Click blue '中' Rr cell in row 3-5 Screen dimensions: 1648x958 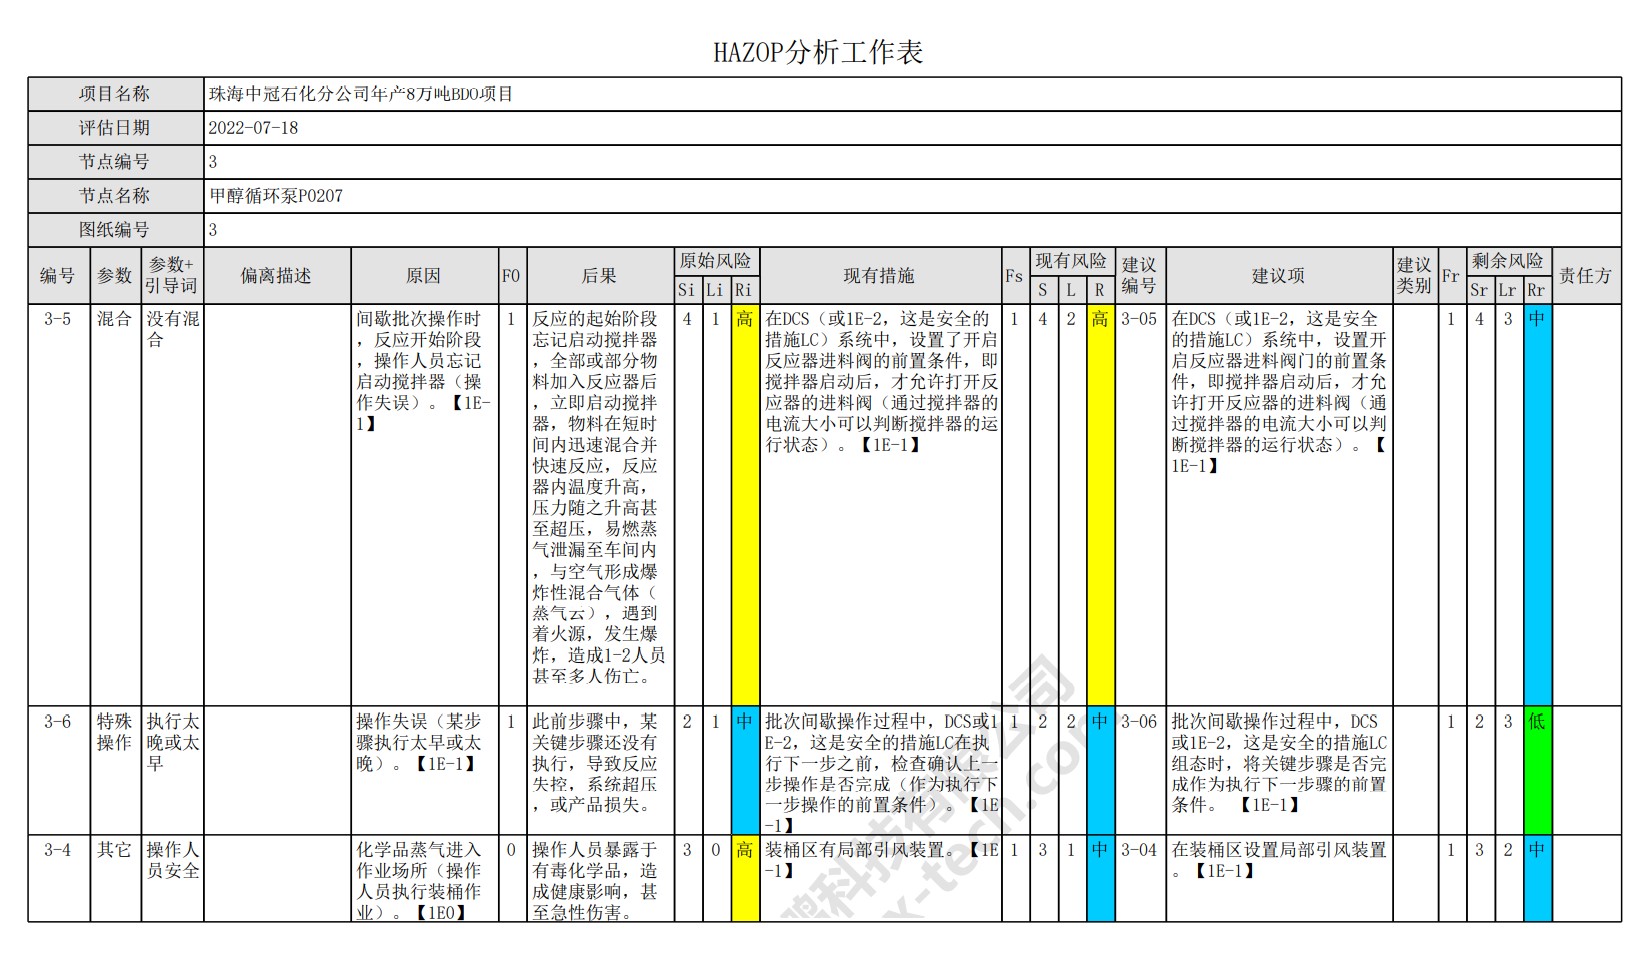pyautogui.click(x=1537, y=505)
